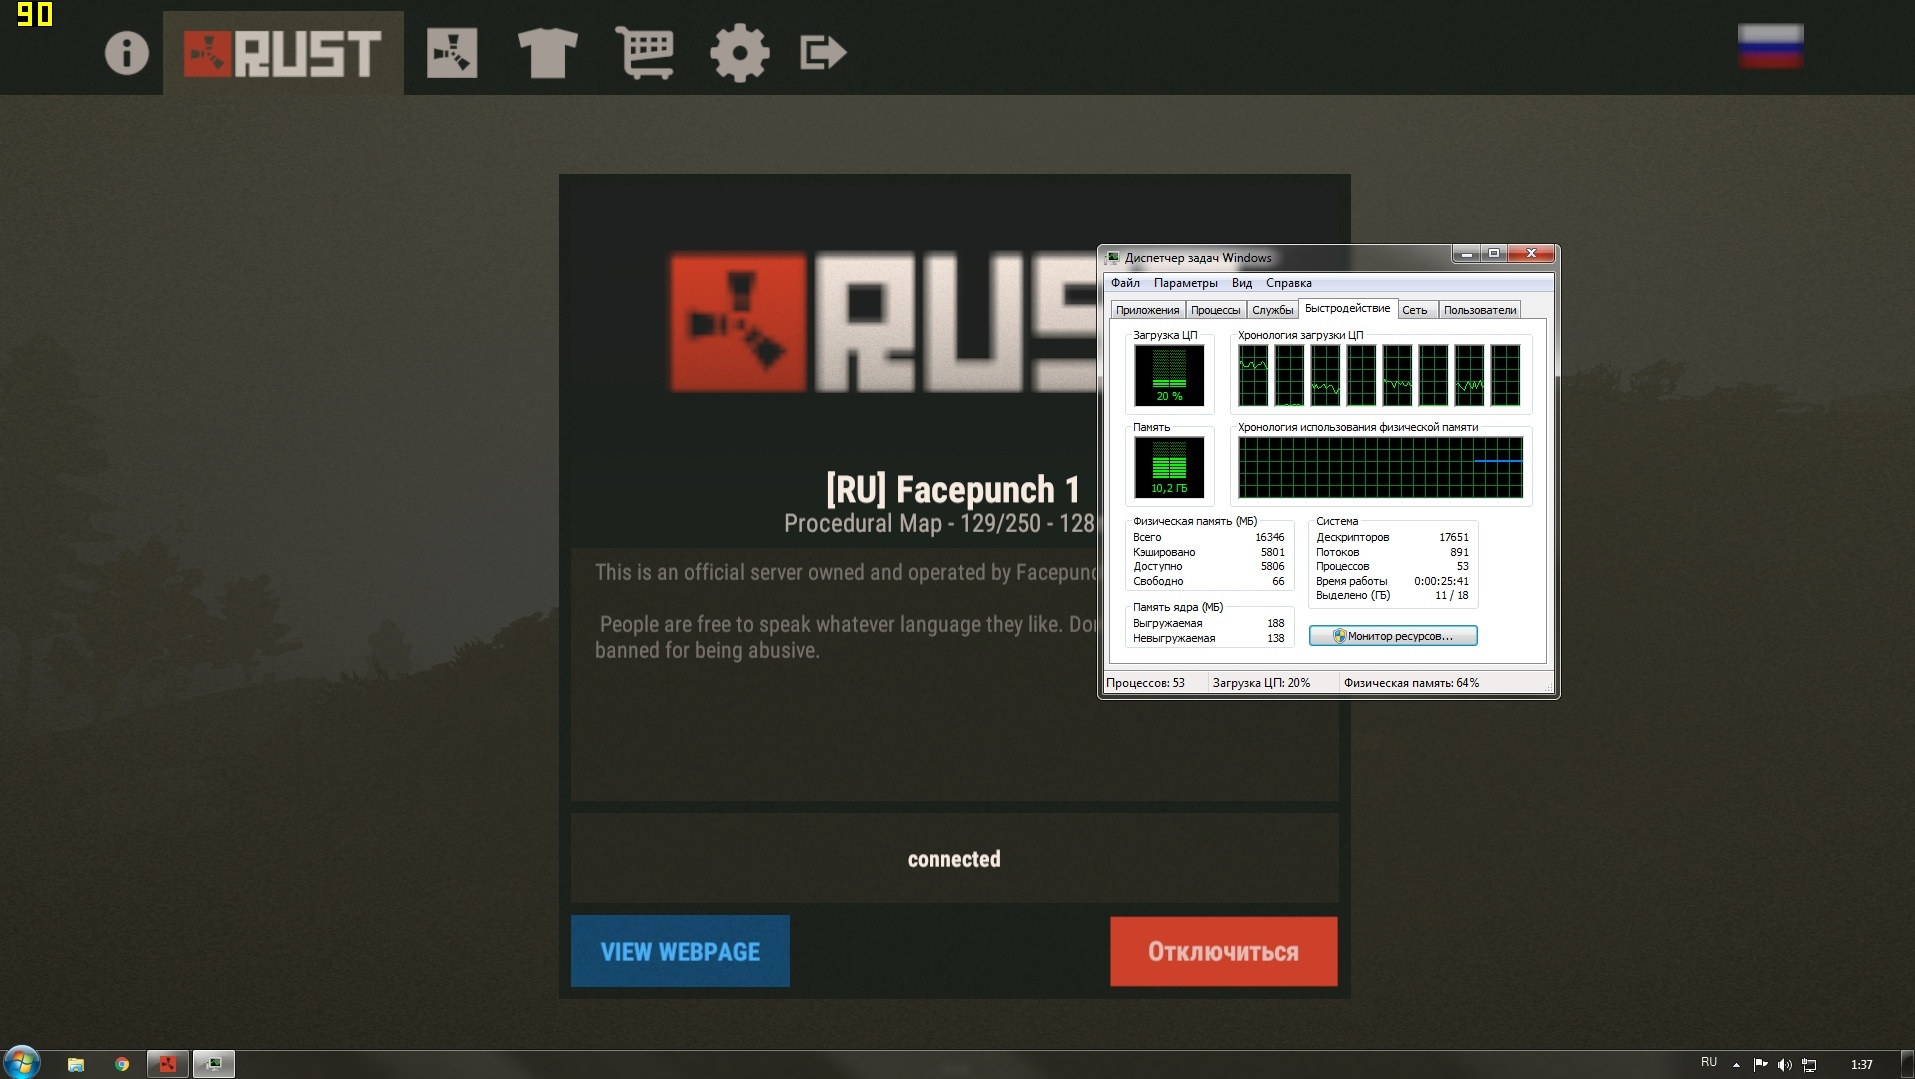Click the "Procedural Map" info line
The height and width of the screenshot is (1079, 1915).
click(939, 523)
